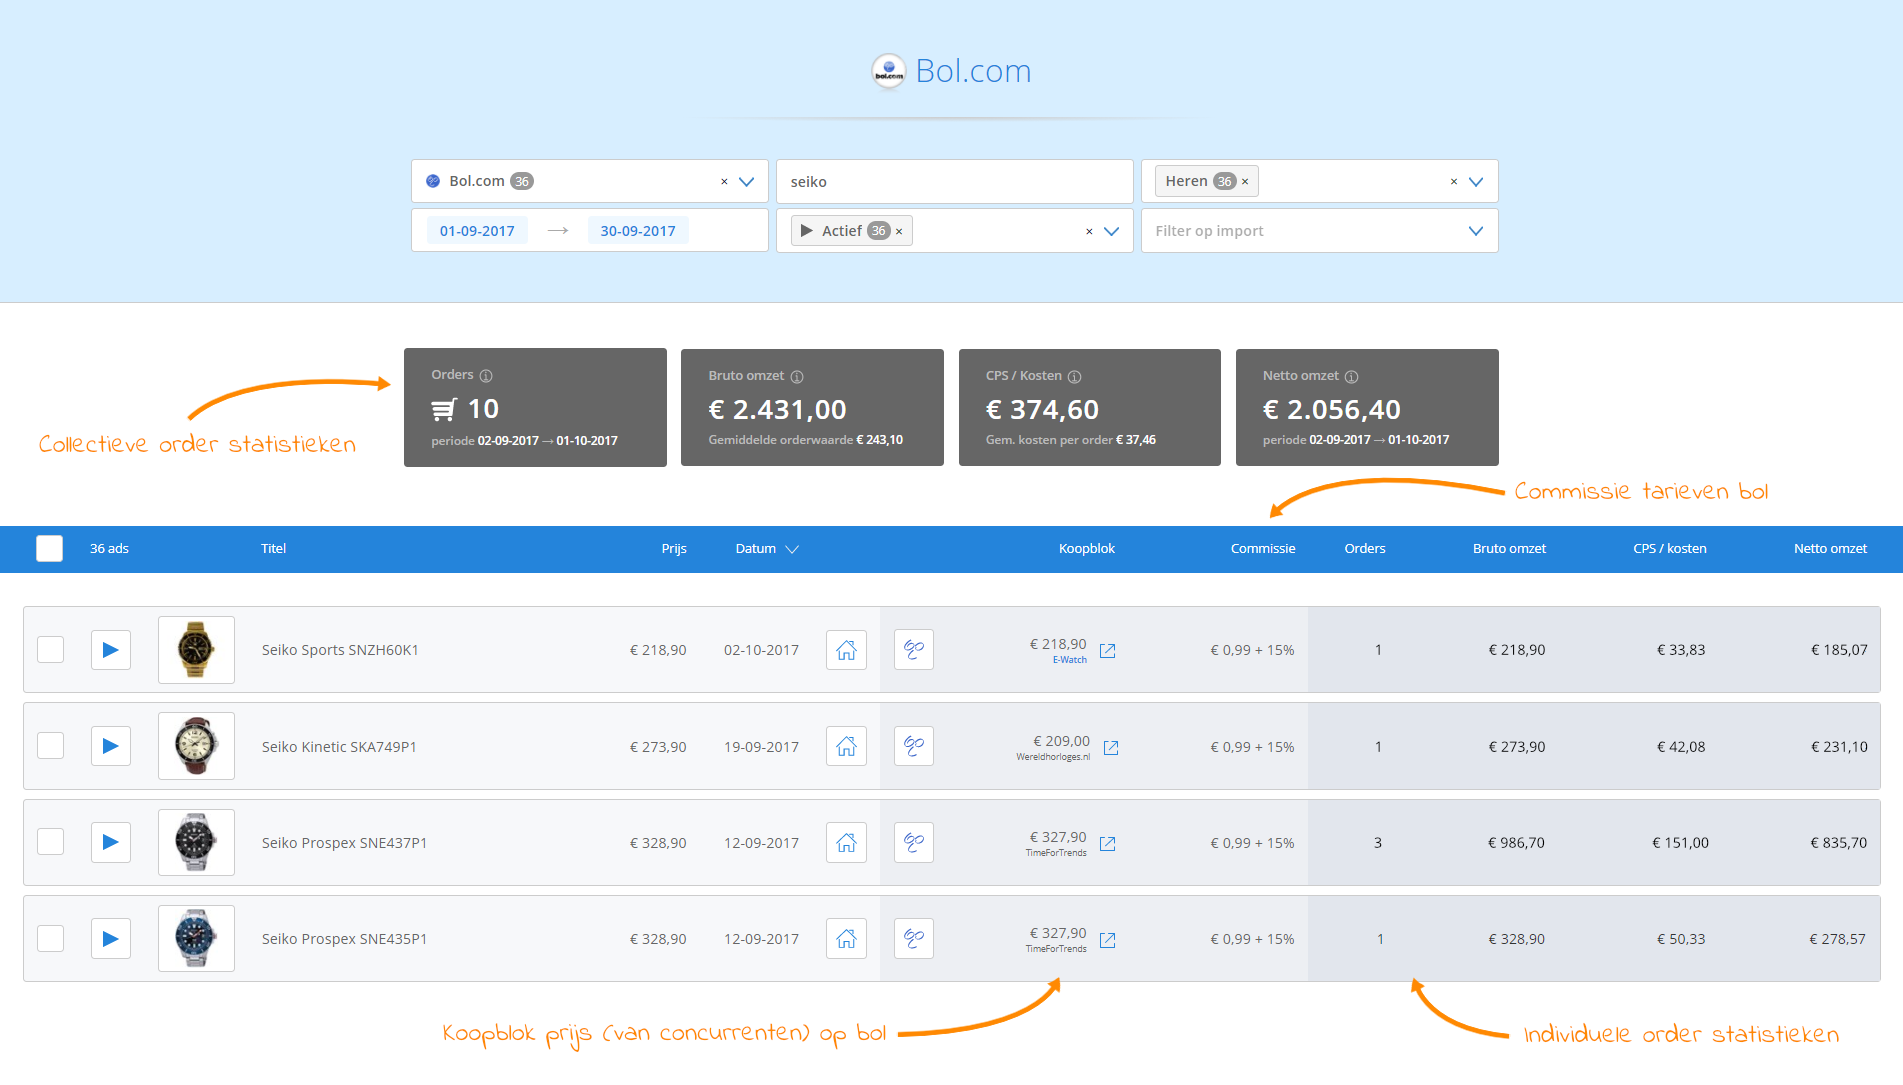The height and width of the screenshot is (1085, 1903).
Task: Click the Wereldhorloges.nl seller name
Action: coord(1053,757)
